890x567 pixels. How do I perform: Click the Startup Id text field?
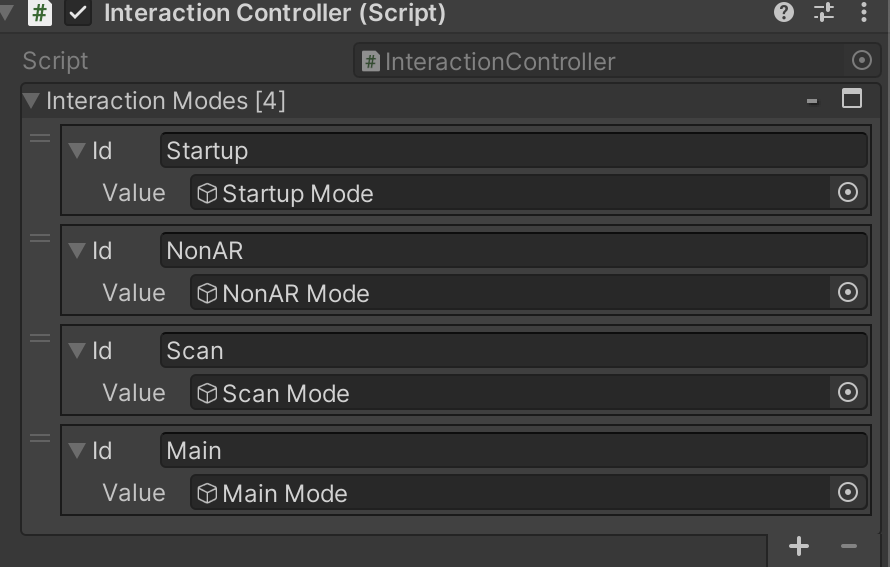(512, 151)
